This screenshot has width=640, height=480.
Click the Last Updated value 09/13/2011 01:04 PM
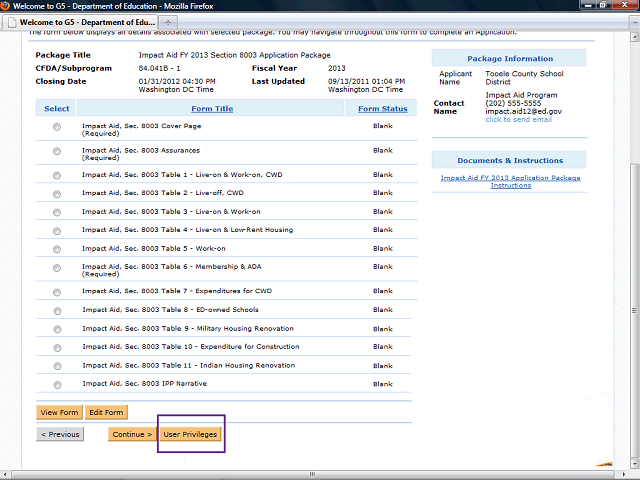coord(366,82)
